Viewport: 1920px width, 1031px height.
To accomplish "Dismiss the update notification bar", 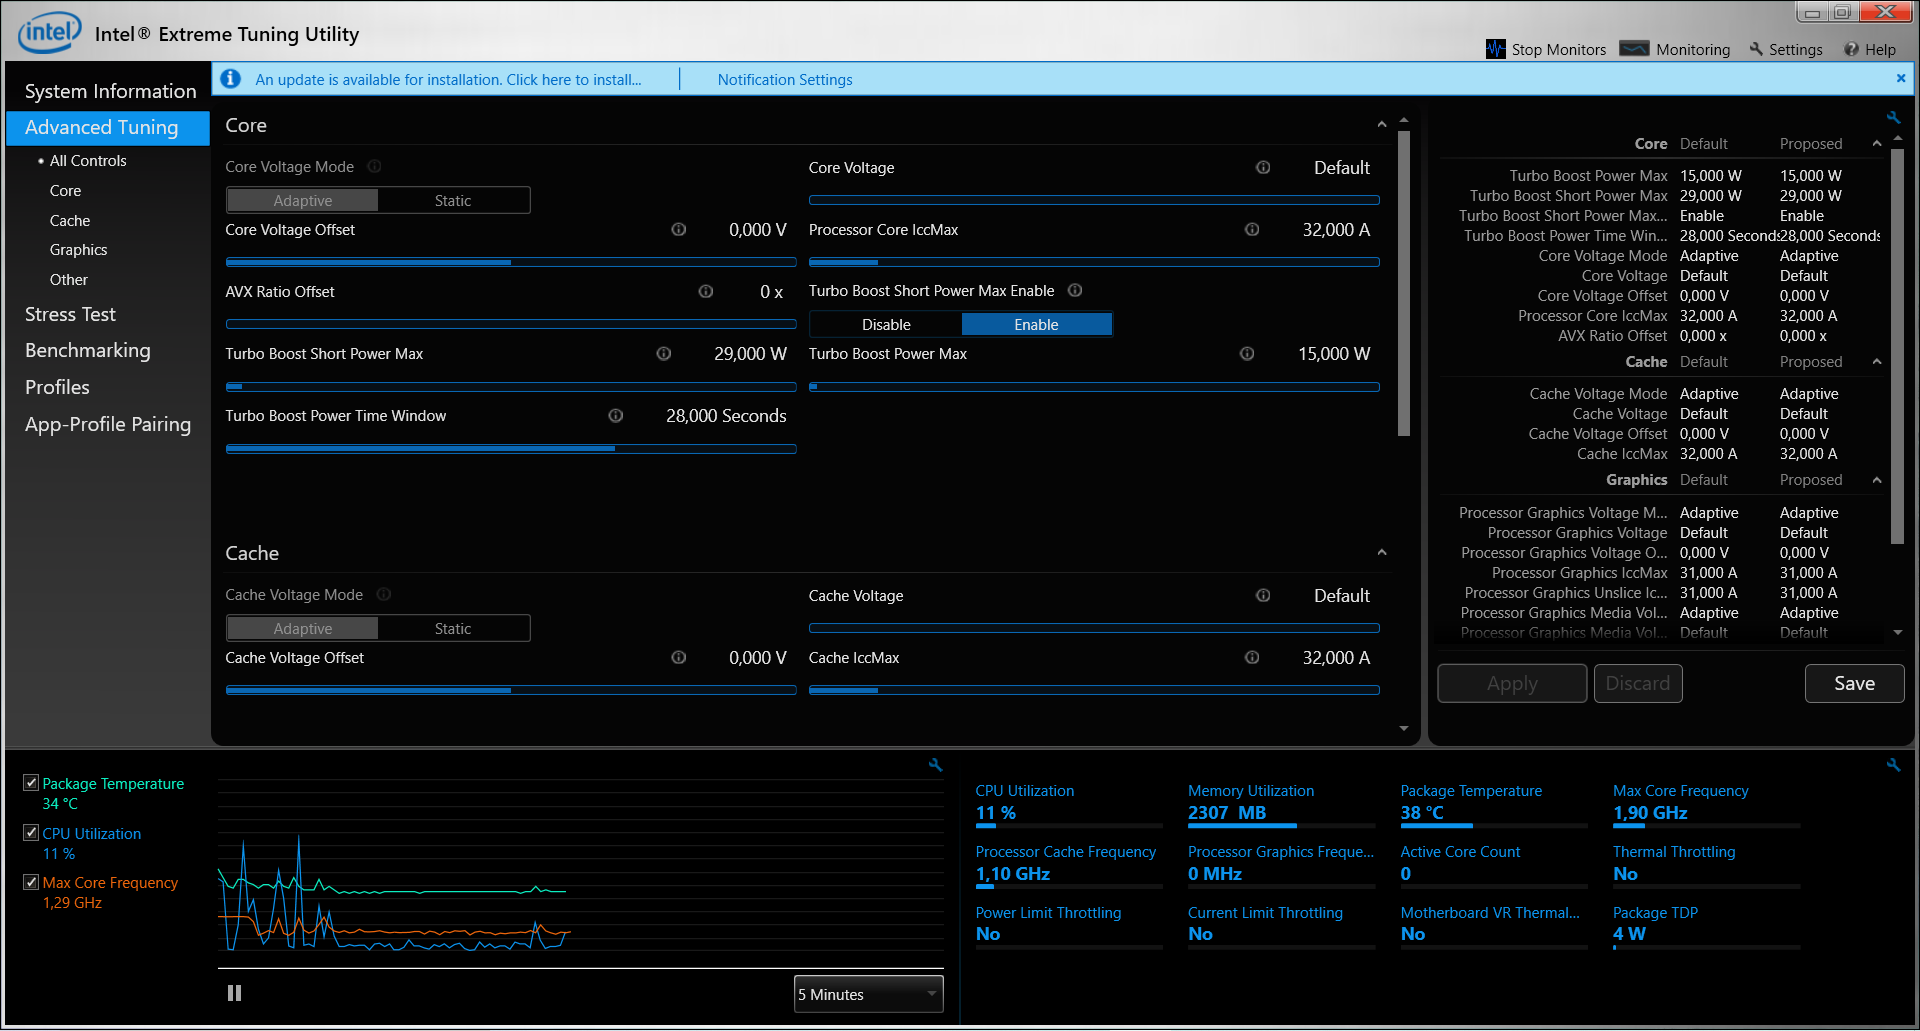I will (x=1901, y=78).
